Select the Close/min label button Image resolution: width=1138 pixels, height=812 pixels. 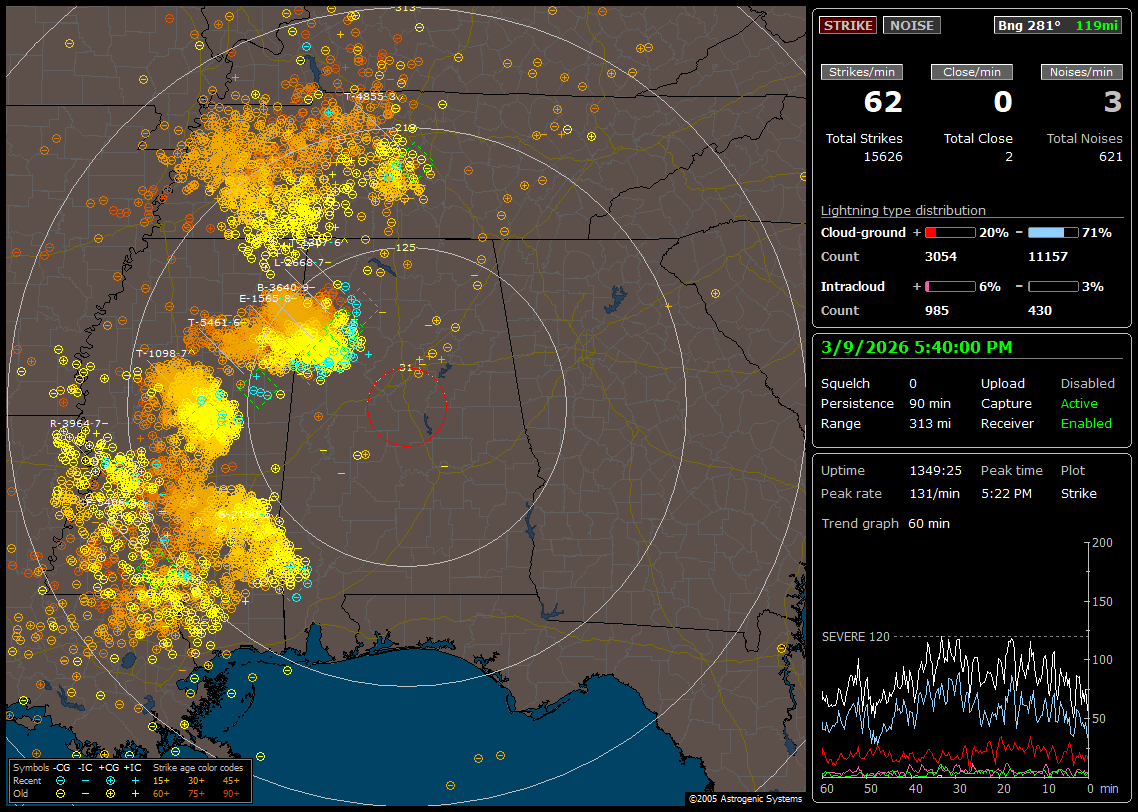tap(971, 72)
